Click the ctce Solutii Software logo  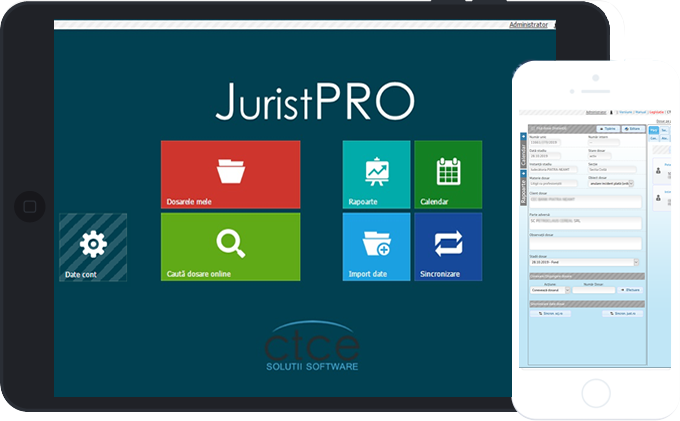point(312,346)
